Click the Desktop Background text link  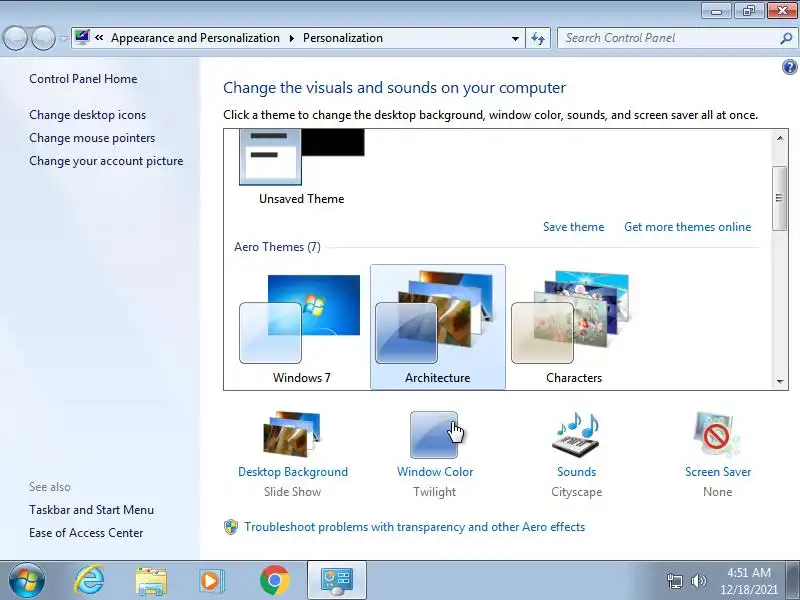coord(293,472)
